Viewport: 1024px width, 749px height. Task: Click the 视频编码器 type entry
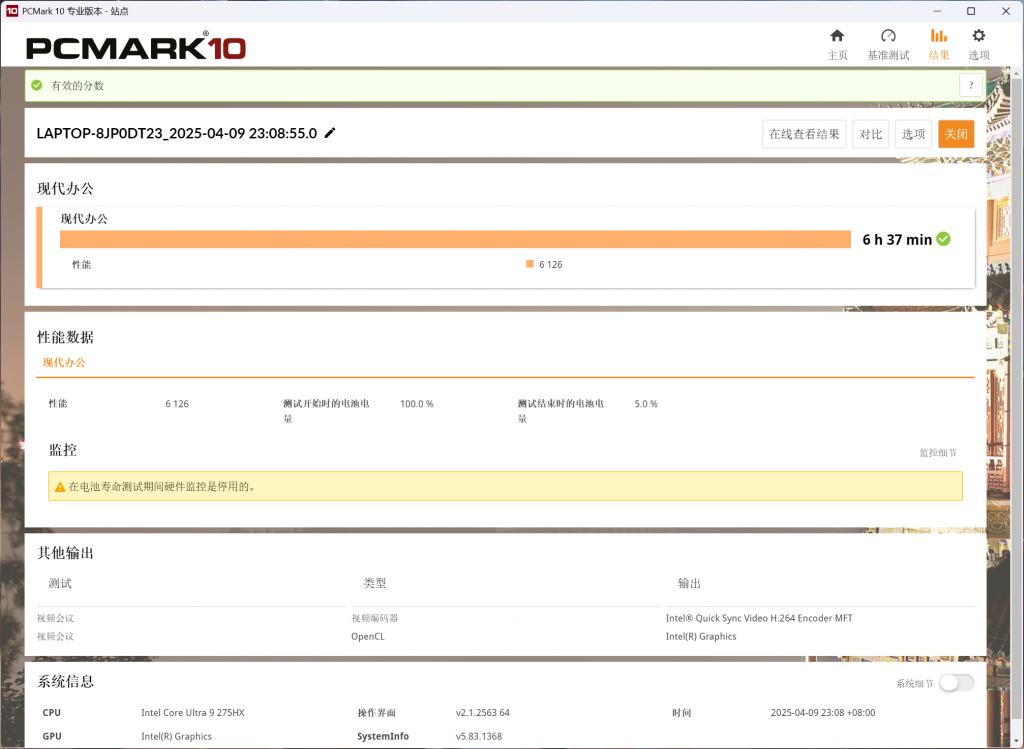coord(374,618)
